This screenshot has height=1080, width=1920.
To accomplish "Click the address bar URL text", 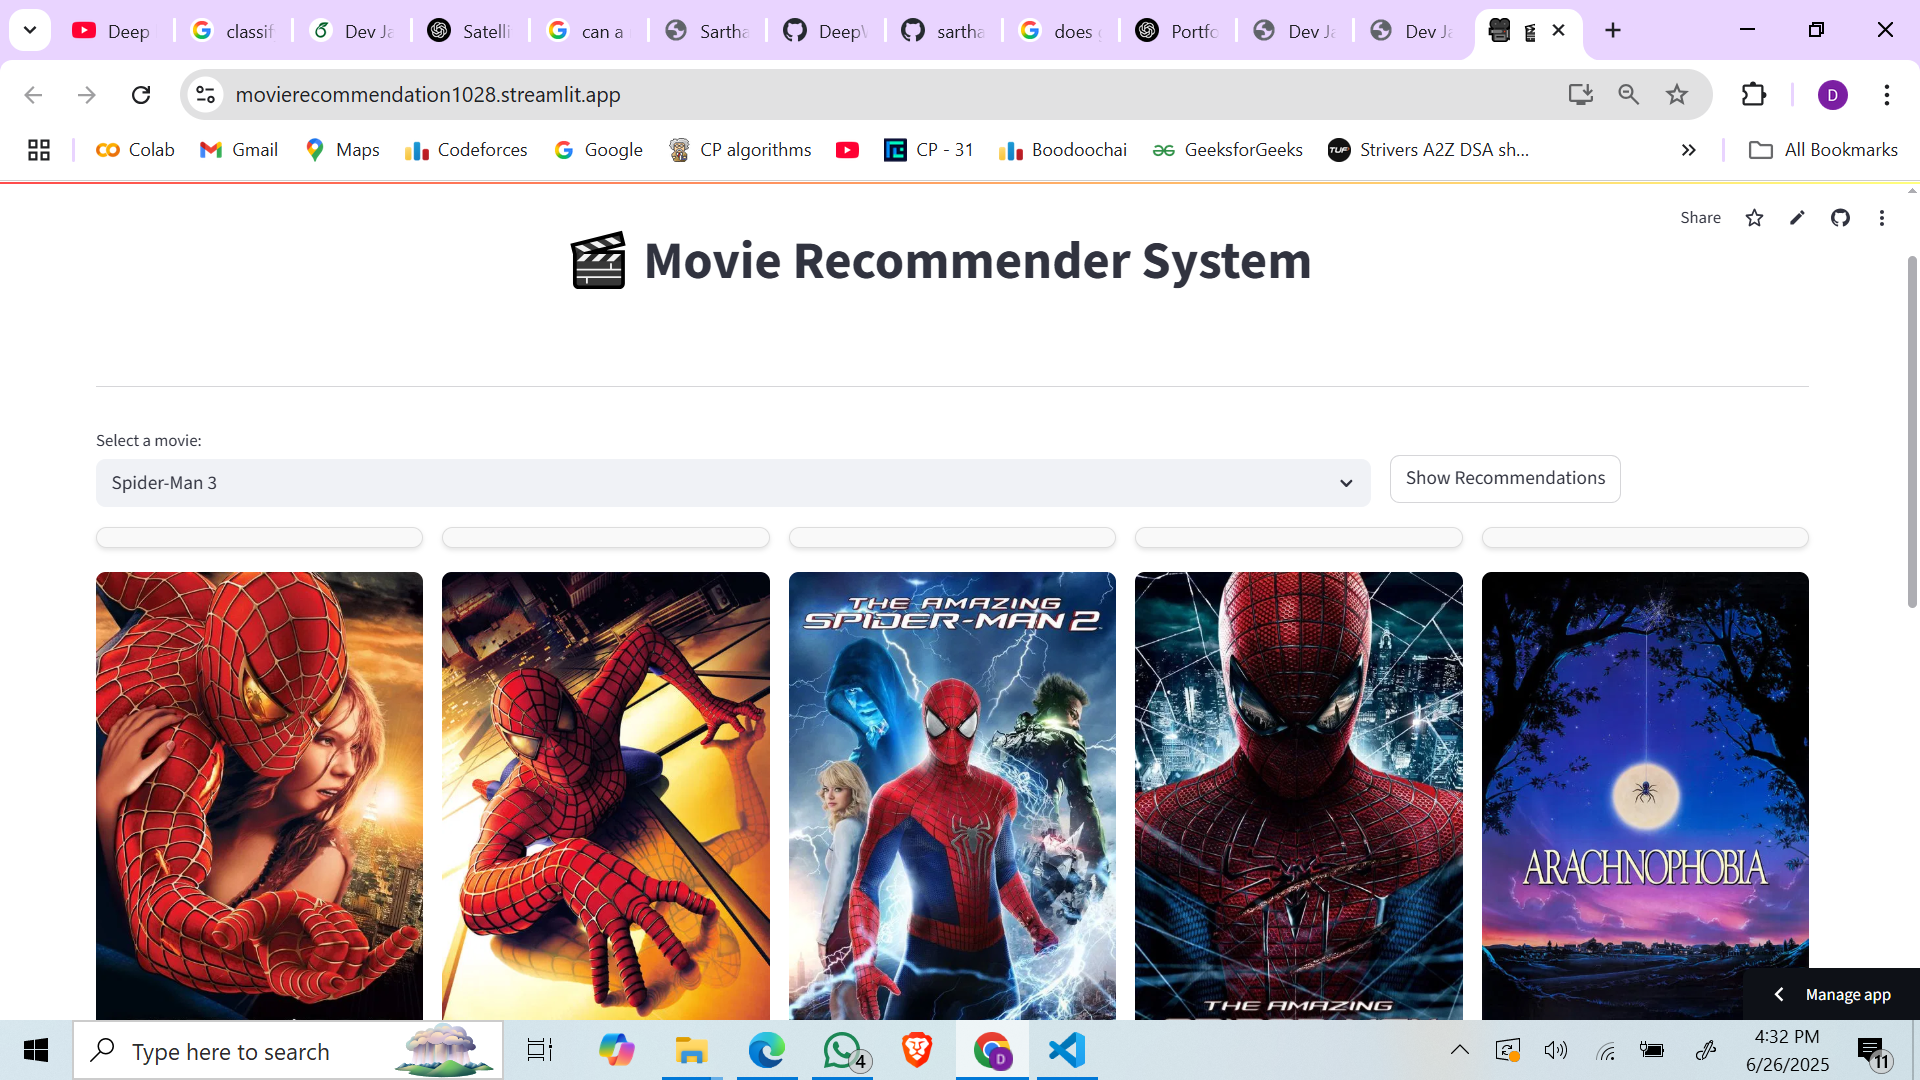I will [428, 94].
